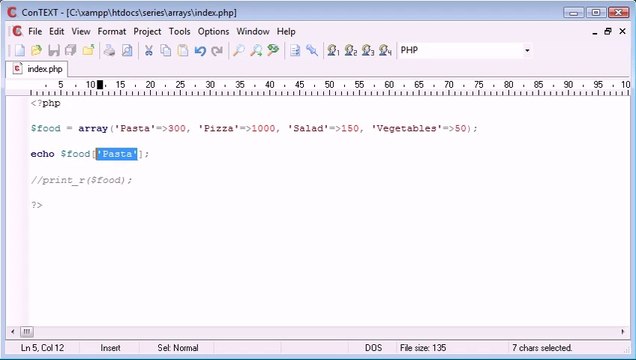Click the File size: 135 status entry

[x=423, y=348]
